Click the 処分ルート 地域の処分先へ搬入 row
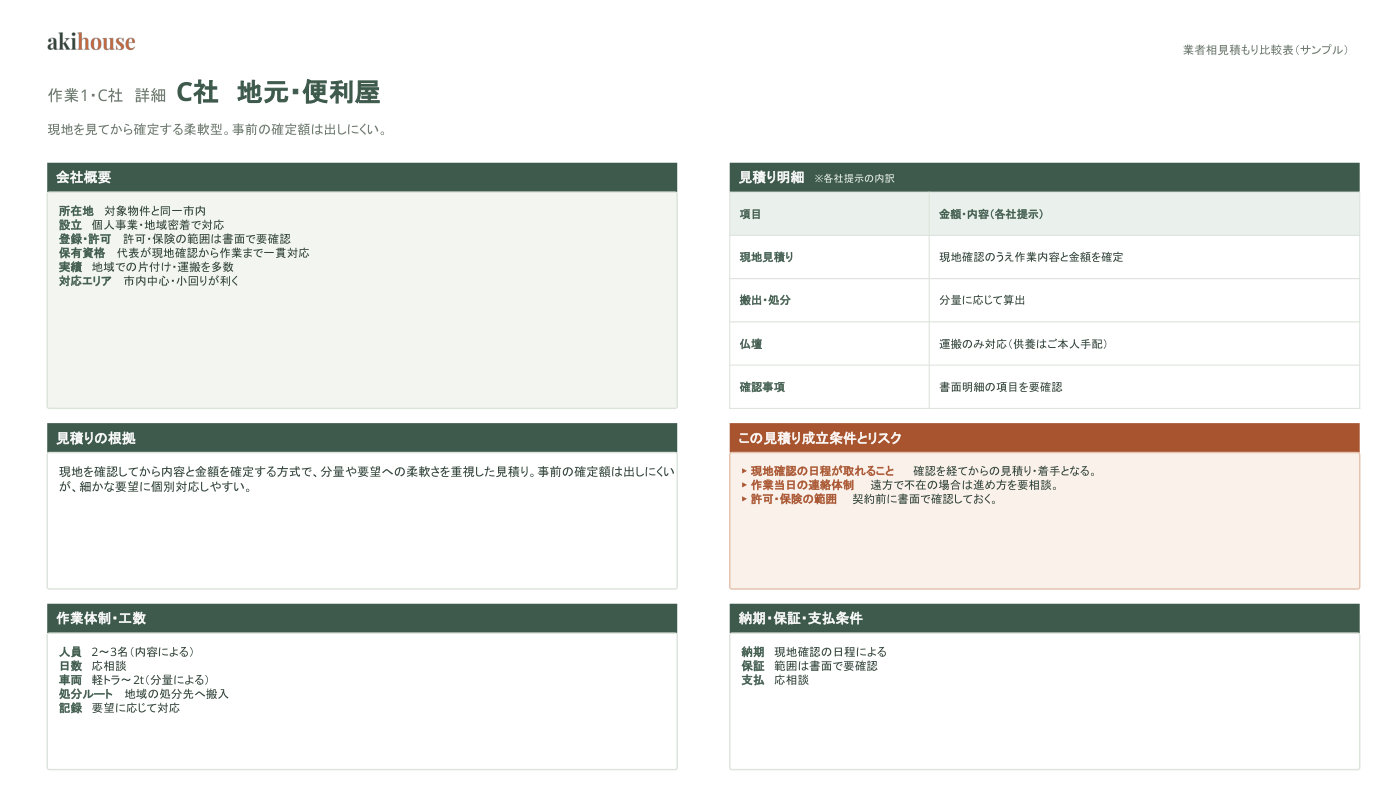This screenshot has height=788, width=1400. [143, 694]
